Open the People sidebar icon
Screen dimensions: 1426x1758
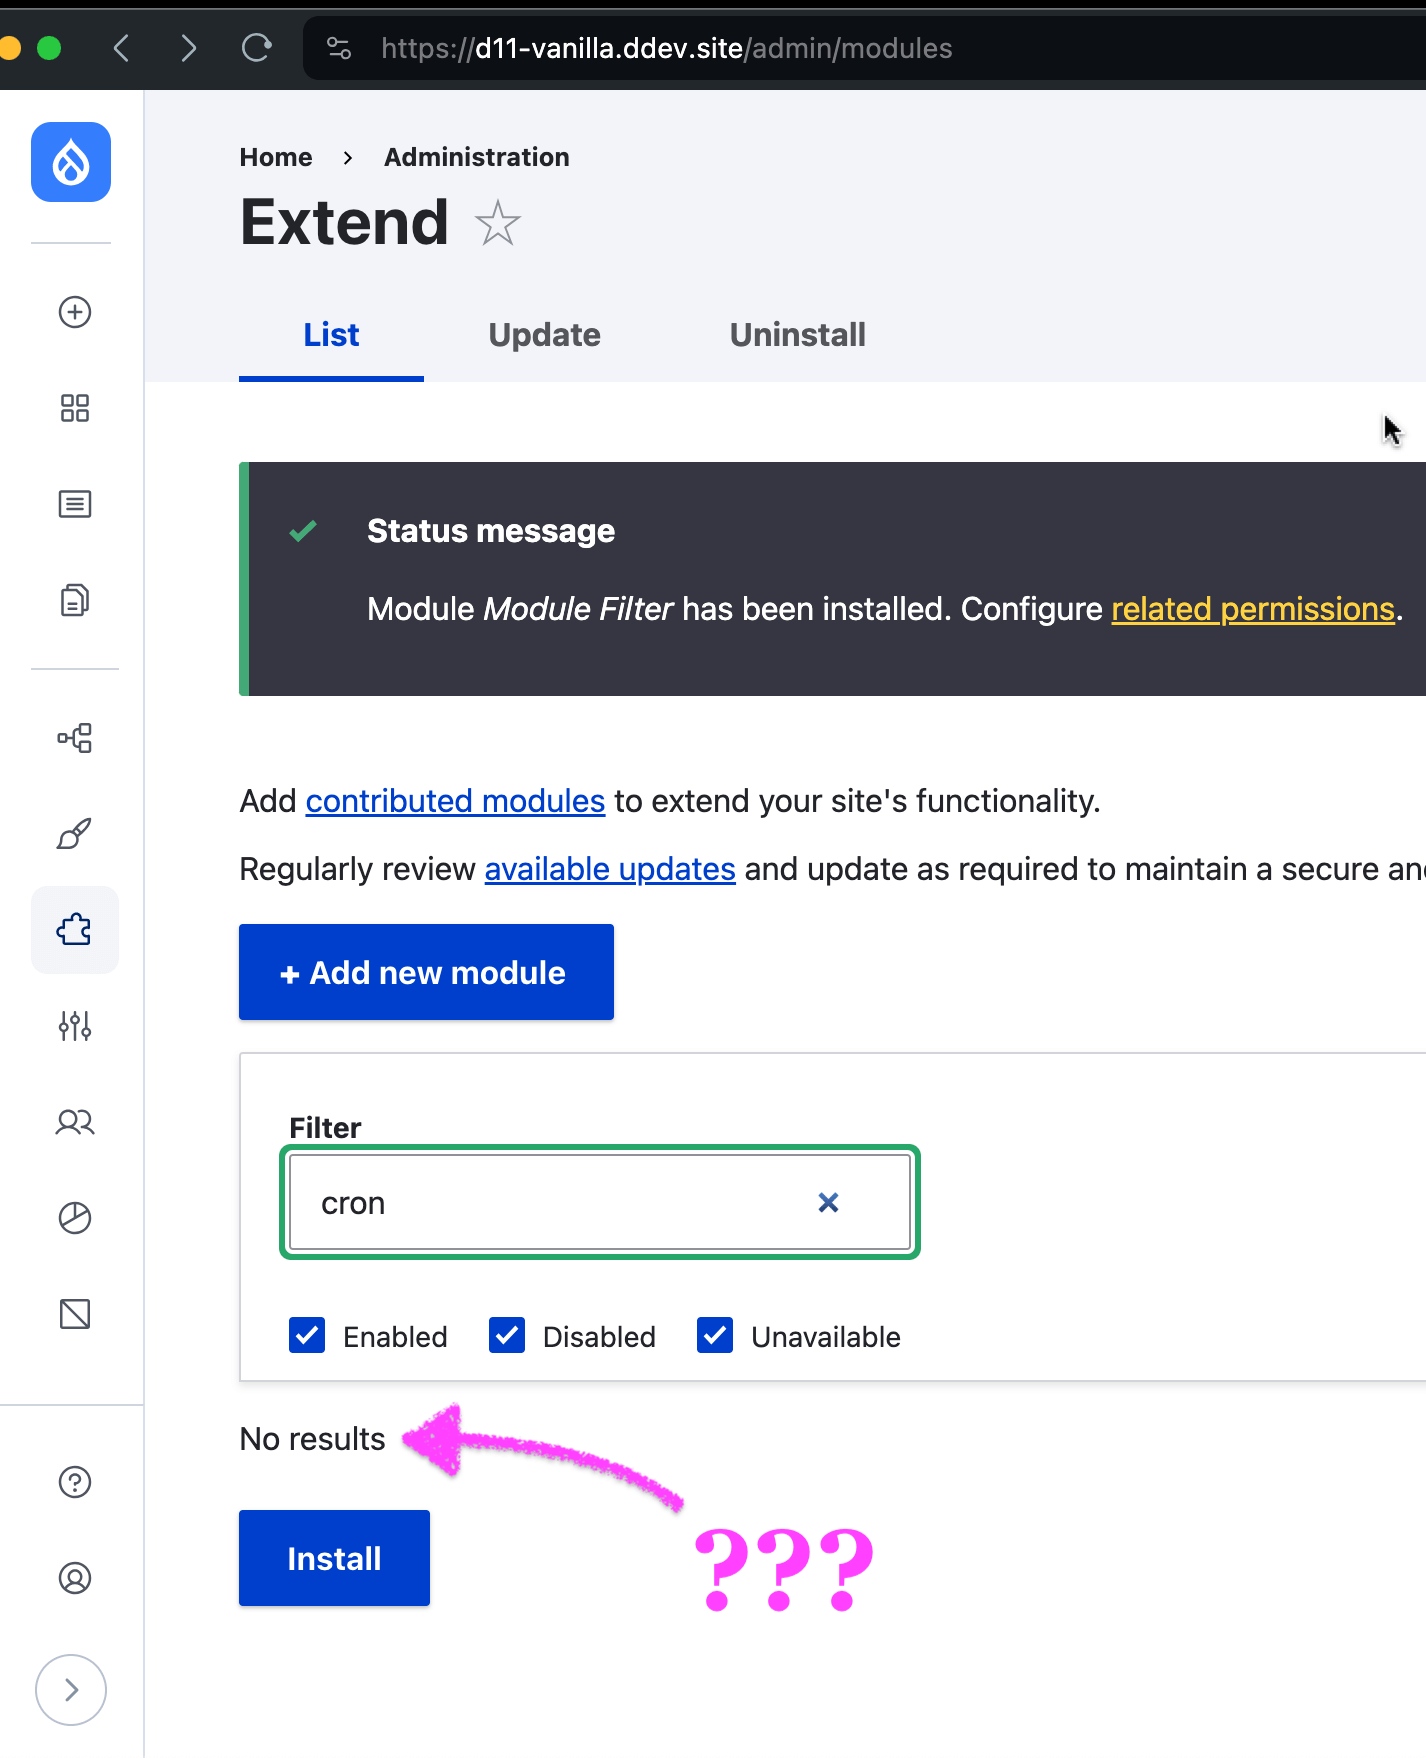(x=75, y=1122)
